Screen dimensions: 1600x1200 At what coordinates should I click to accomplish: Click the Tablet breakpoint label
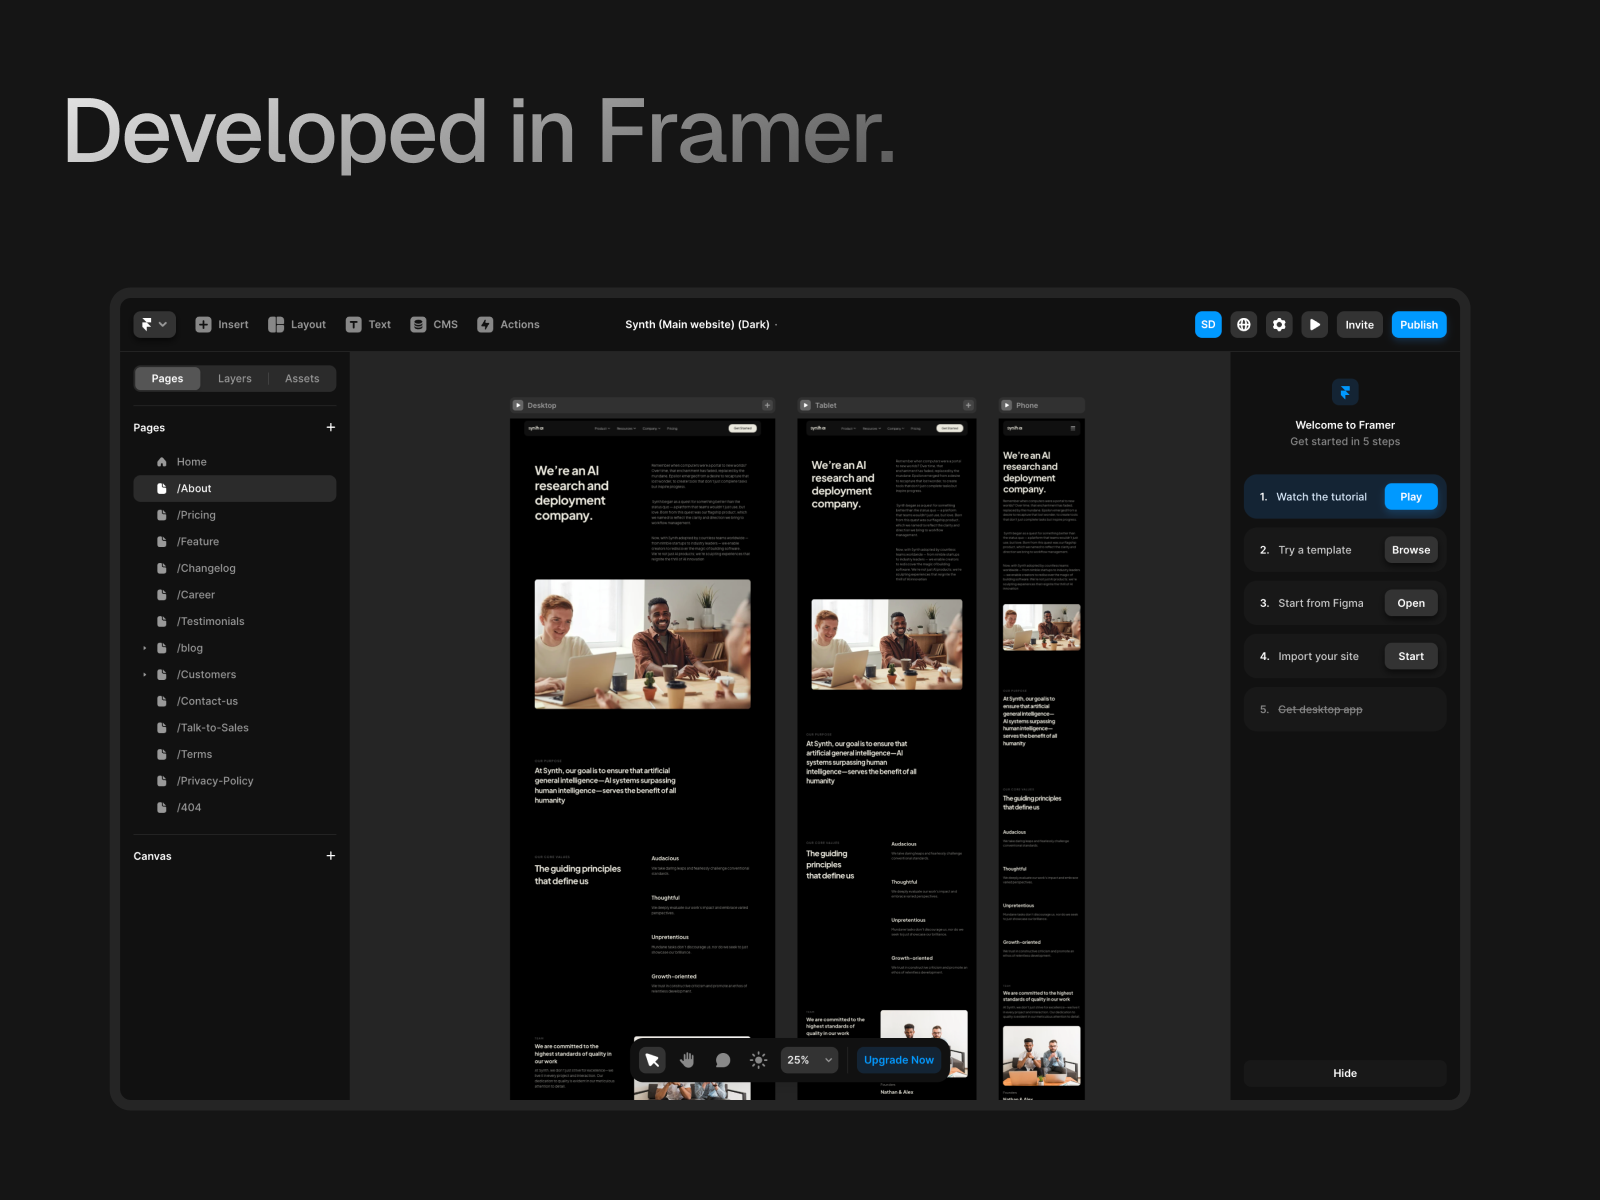tap(826, 405)
